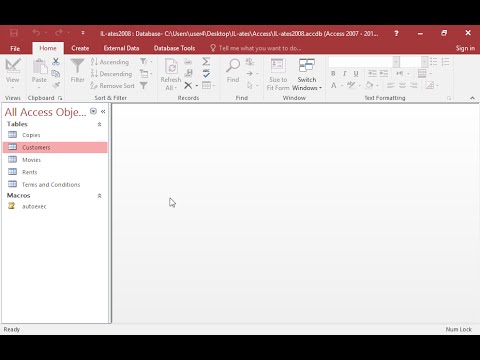Open the Clipboard dialog launcher
The image size is (480, 360).
(60, 98)
